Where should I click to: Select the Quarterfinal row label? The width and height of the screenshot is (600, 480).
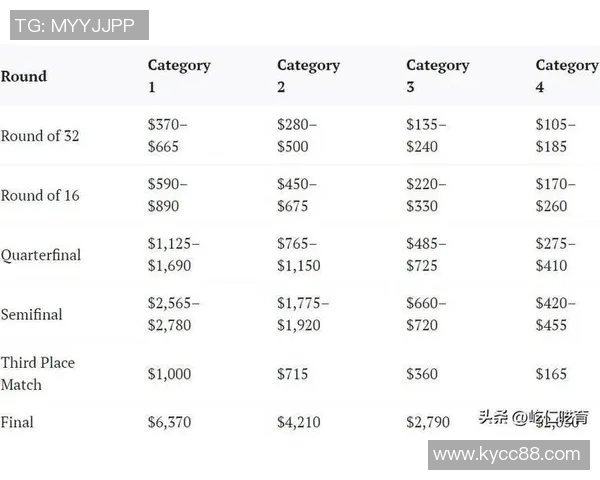41,254
